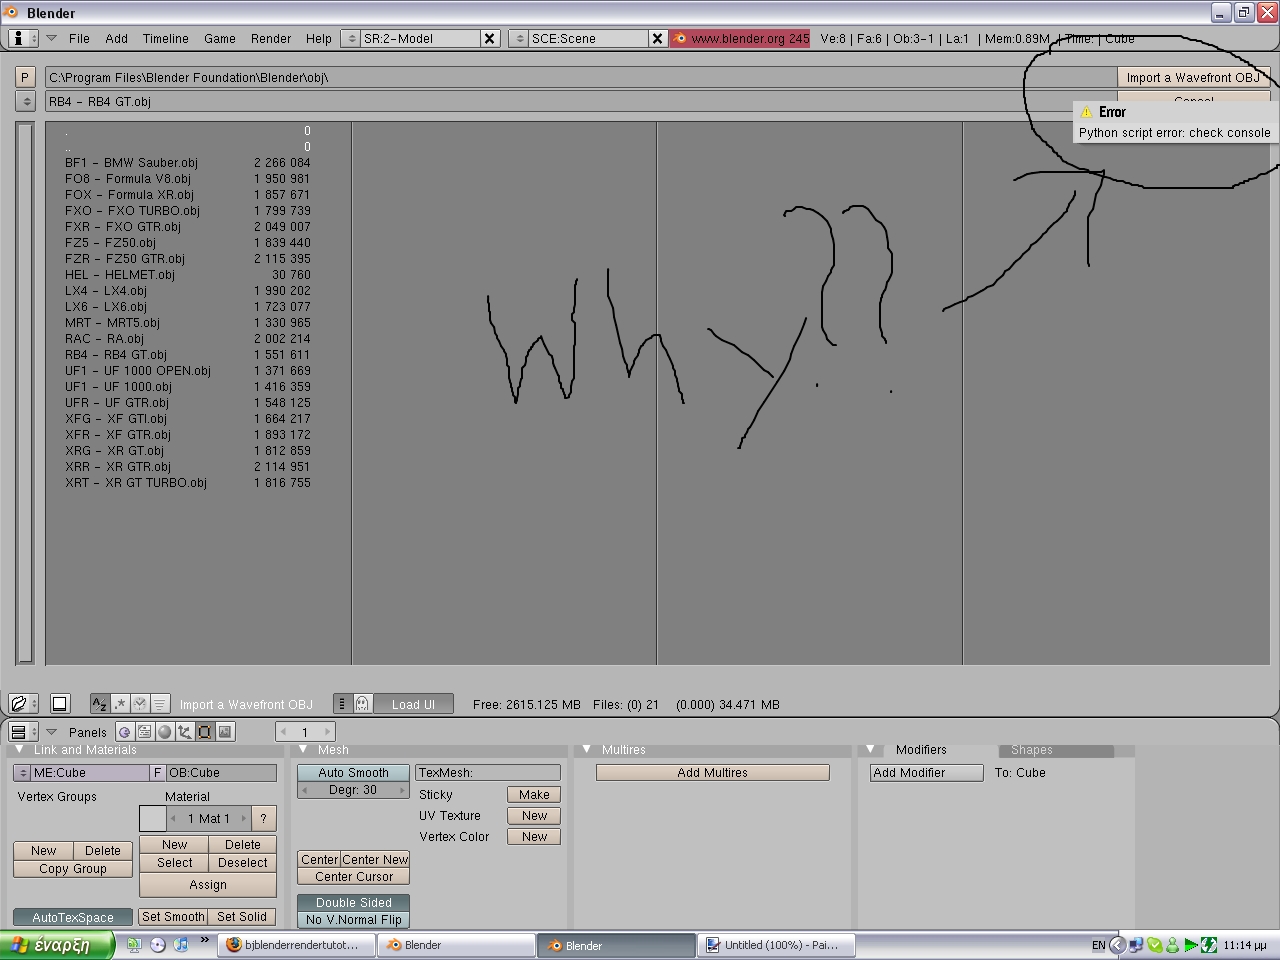Switch to Shading context sphere icon
Image resolution: width=1280 pixels, height=960 pixels.
(x=165, y=732)
